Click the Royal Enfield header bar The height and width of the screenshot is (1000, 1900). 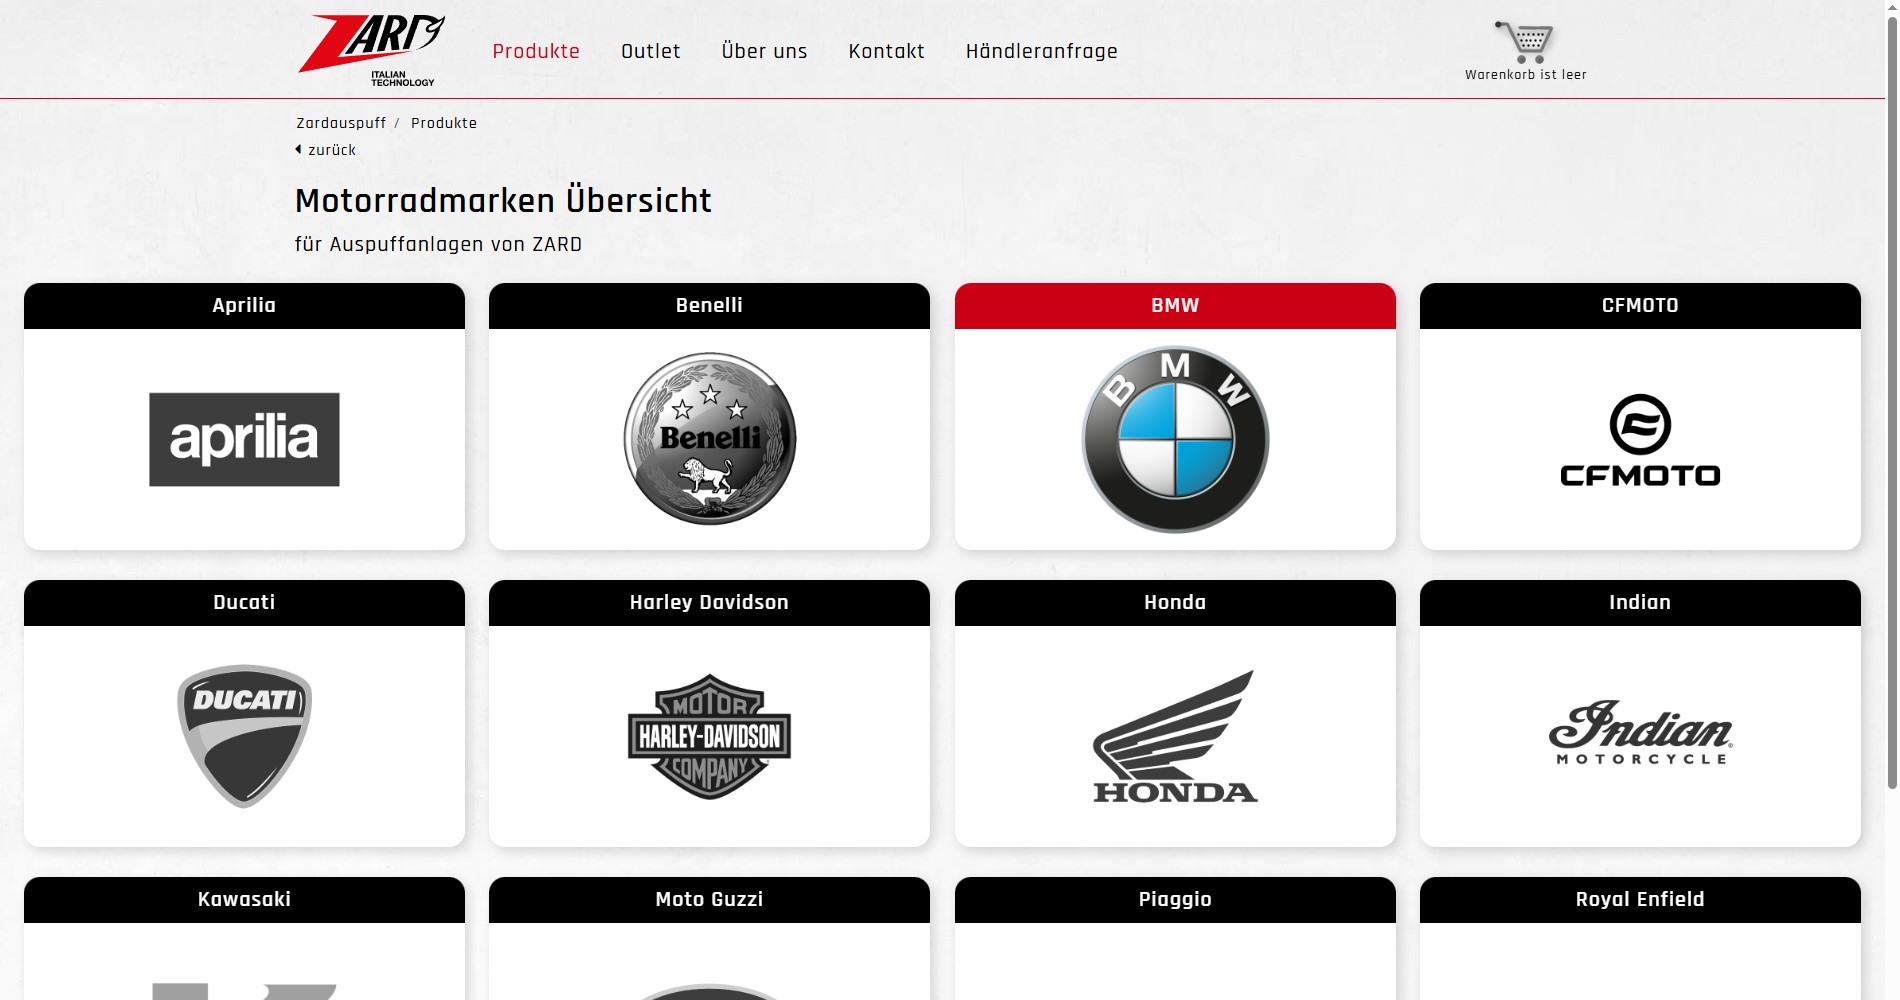click(1638, 899)
